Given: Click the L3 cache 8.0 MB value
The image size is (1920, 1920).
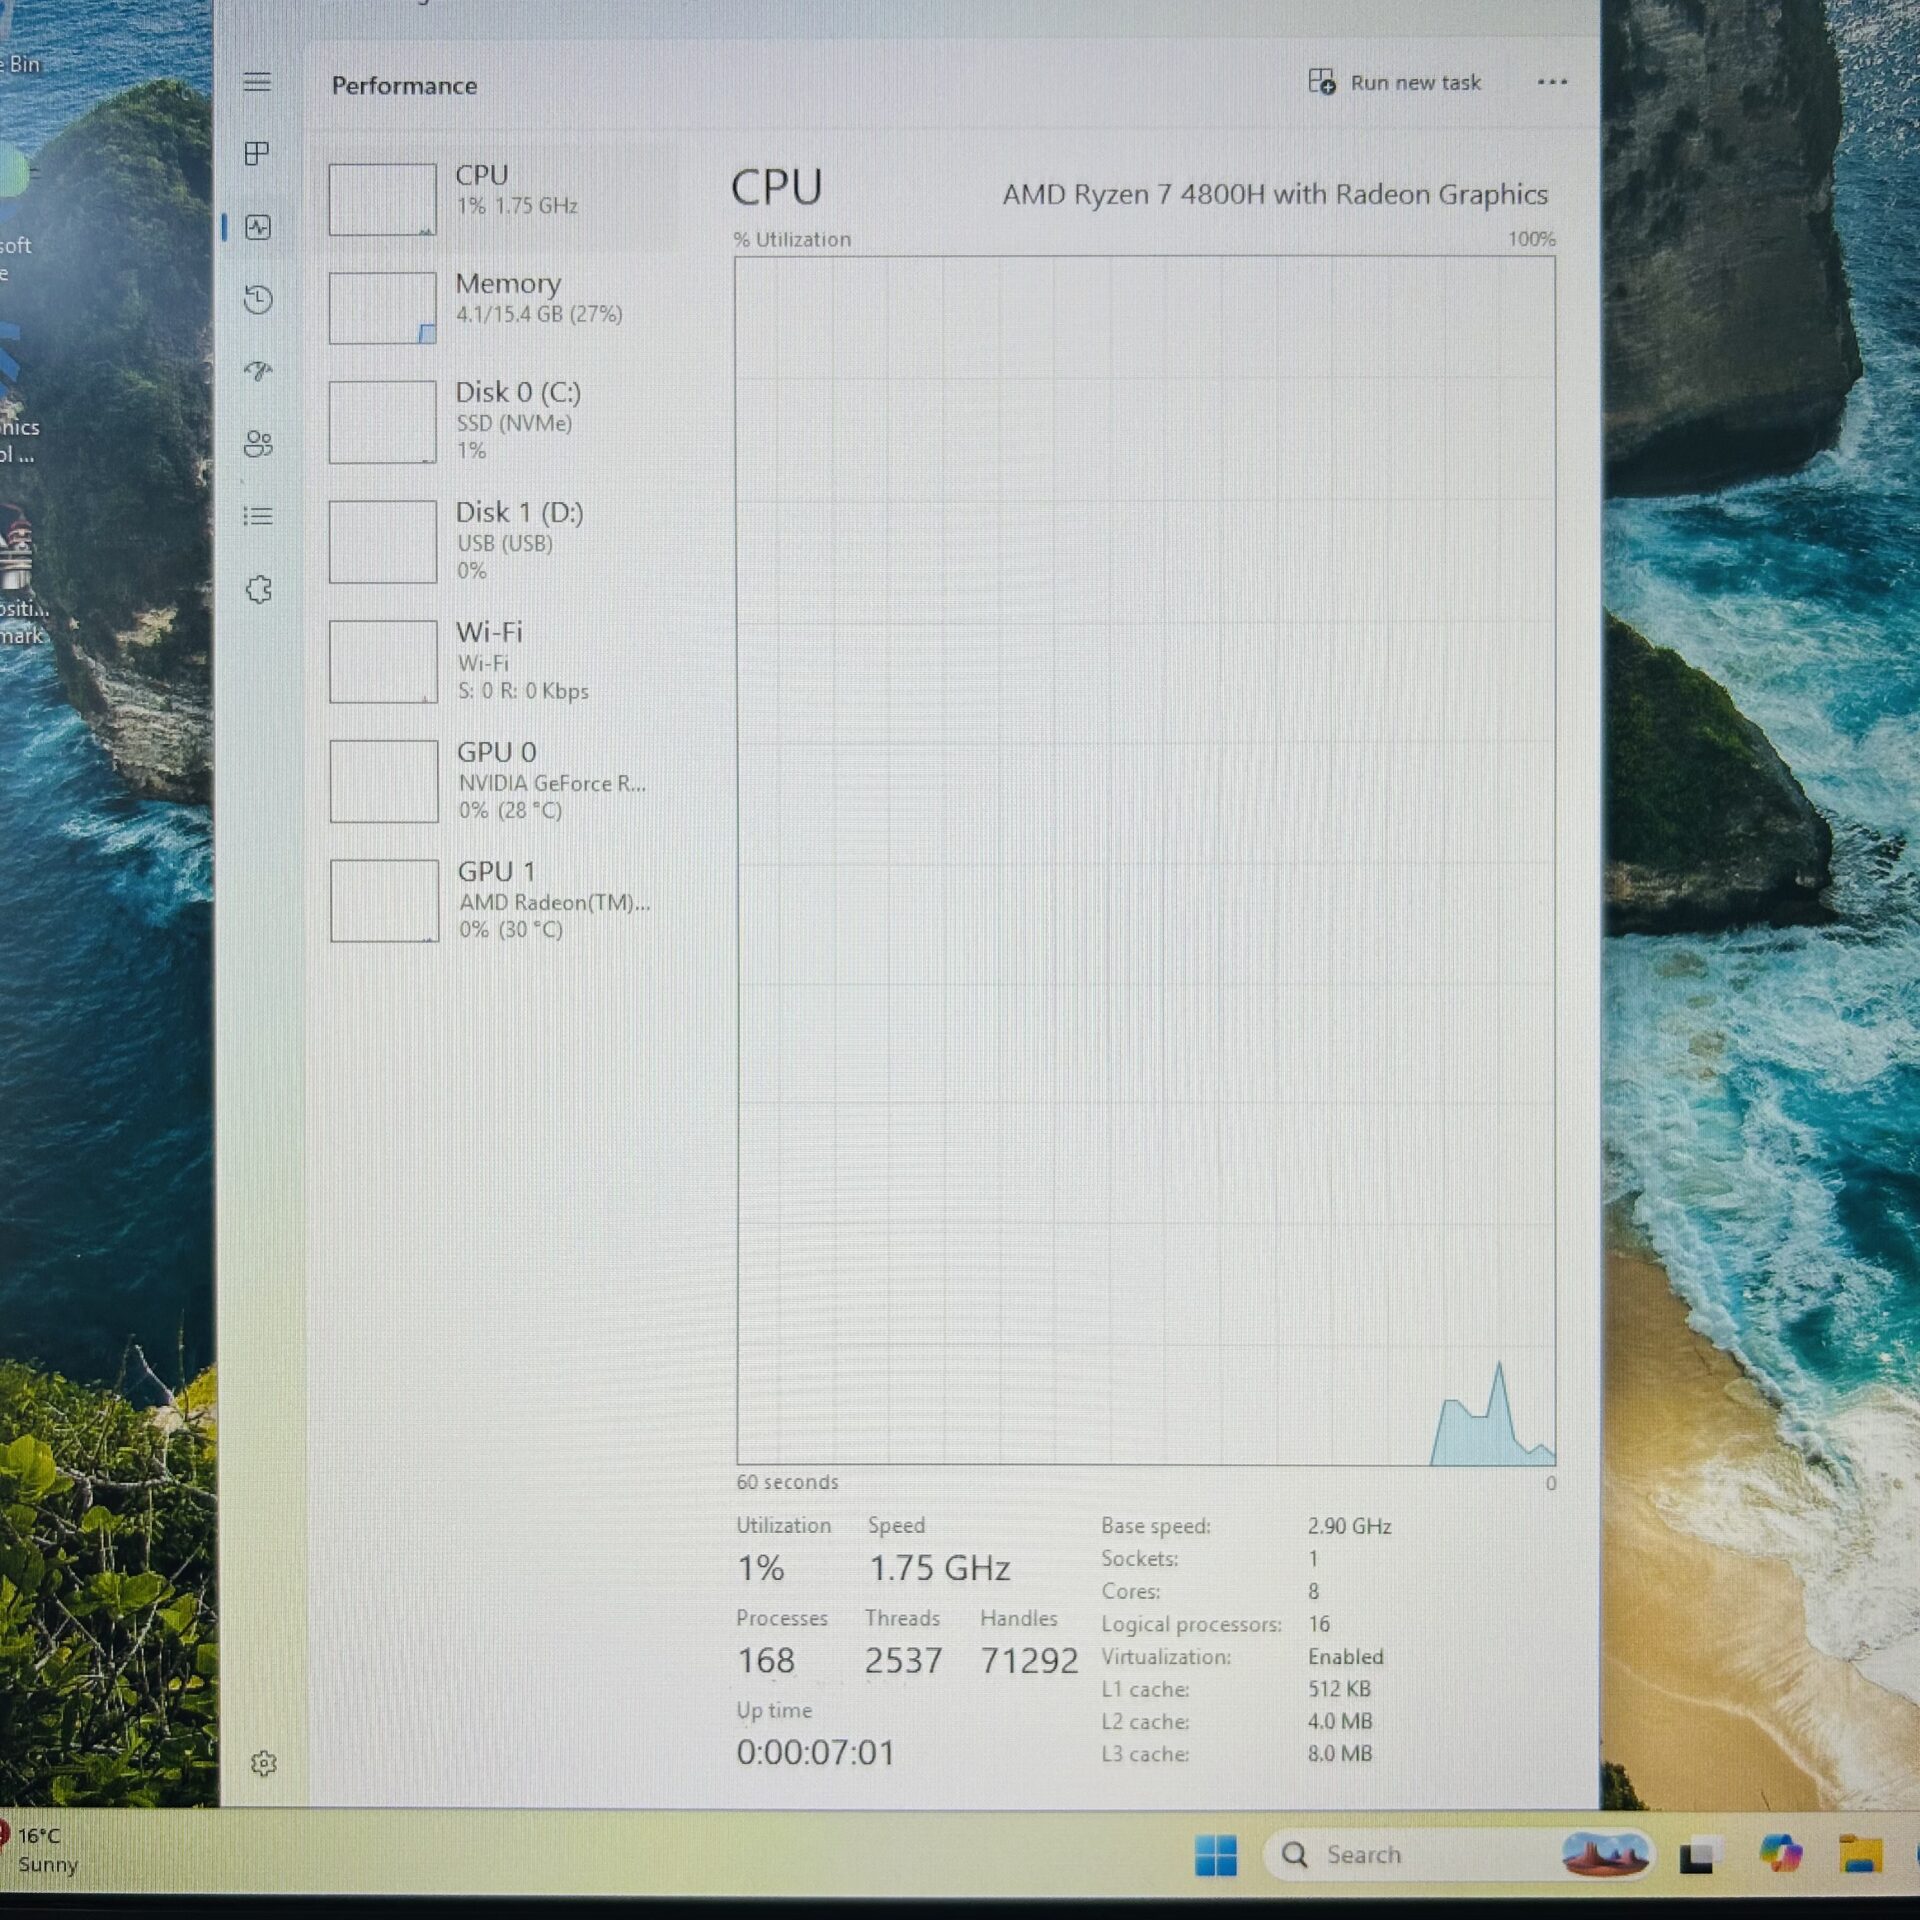Looking at the screenshot, I should pos(1340,1753).
